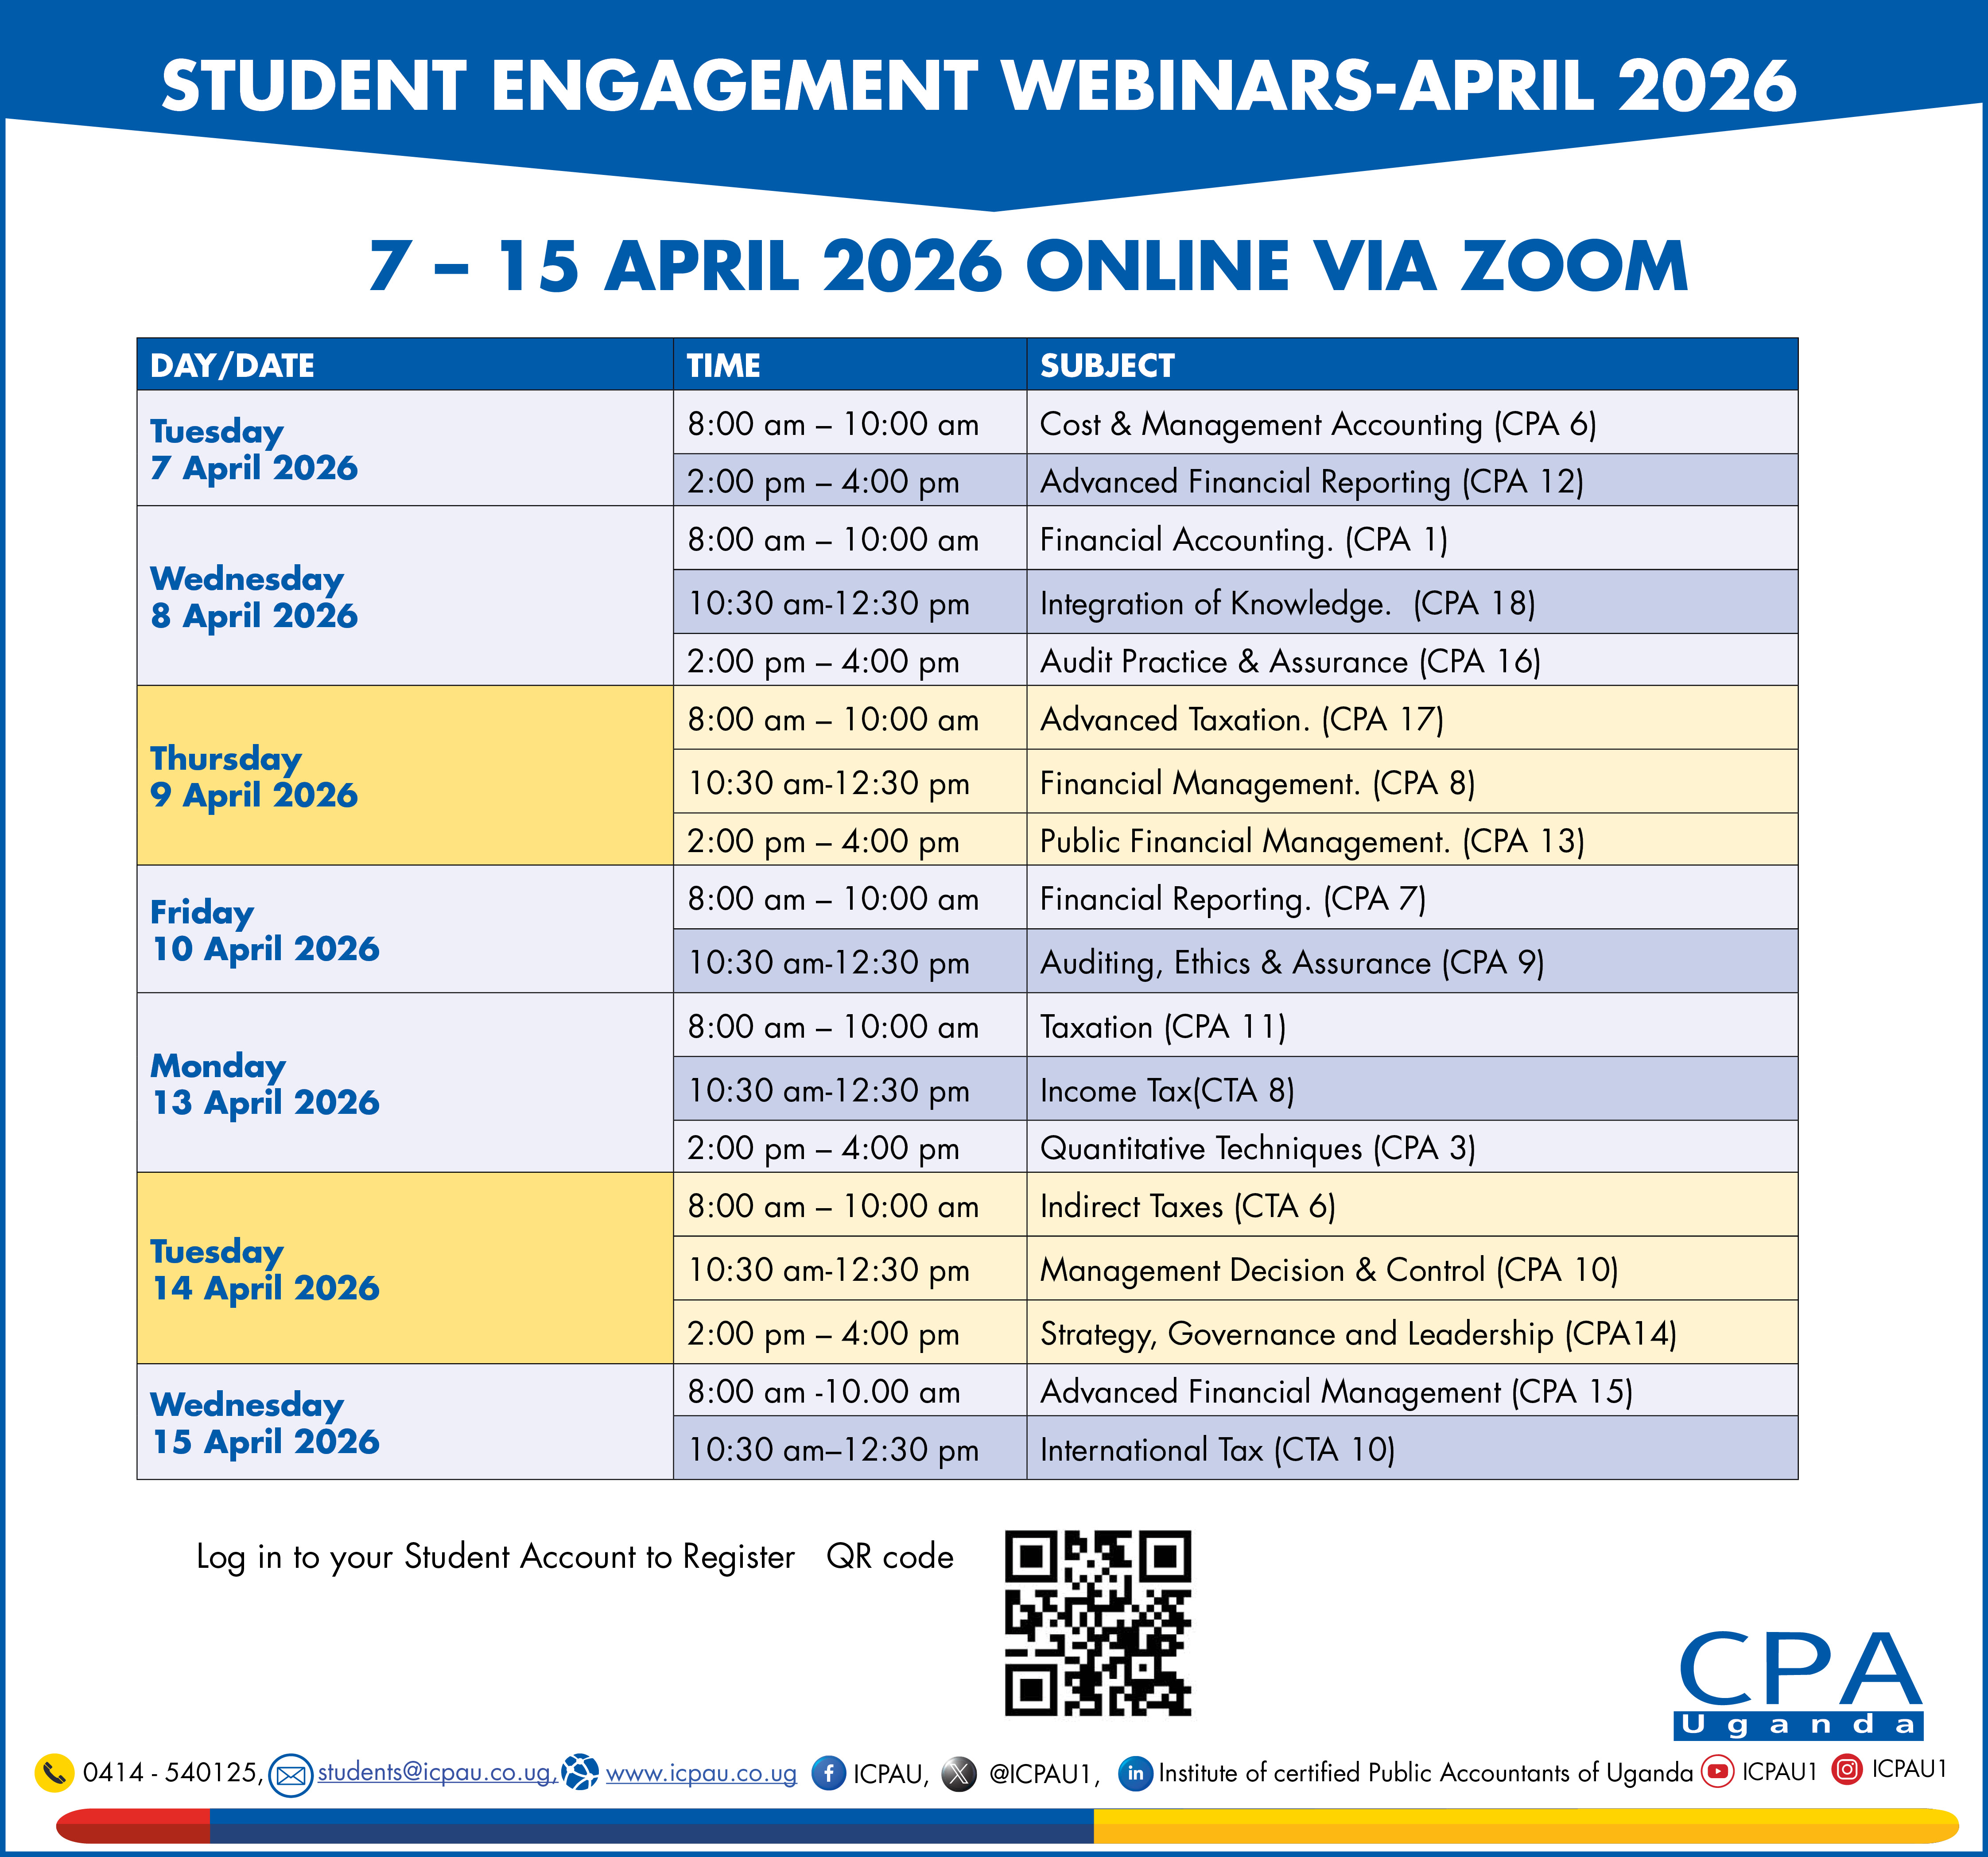Open www.icpau.co.ug website link

pyautogui.click(x=701, y=1773)
